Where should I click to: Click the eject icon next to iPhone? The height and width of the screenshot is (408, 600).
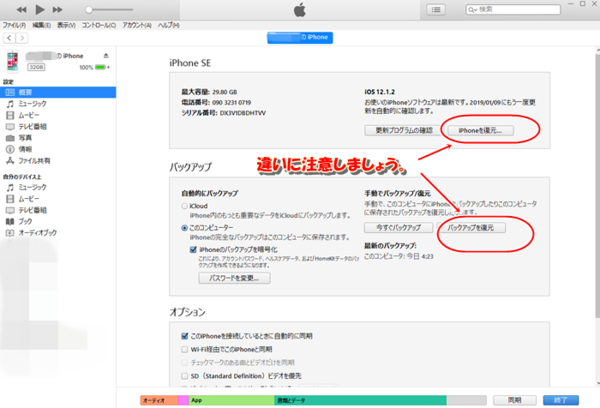pyautogui.click(x=106, y=56)
